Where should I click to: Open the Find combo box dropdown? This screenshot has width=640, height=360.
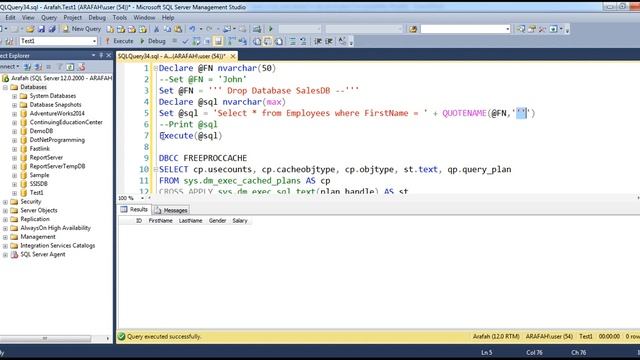(507, 29)
